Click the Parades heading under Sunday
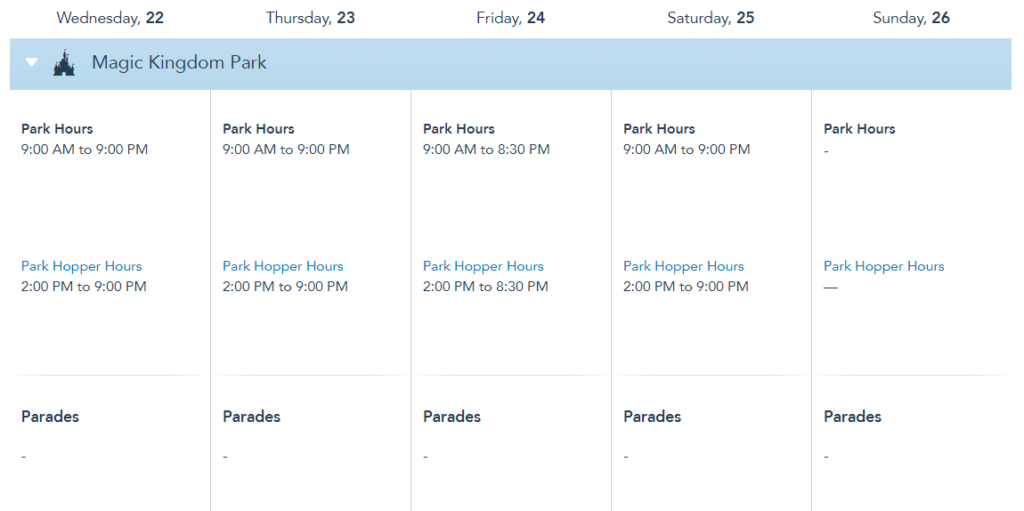Screen dimensions: 1024x511 pos(852,417)
